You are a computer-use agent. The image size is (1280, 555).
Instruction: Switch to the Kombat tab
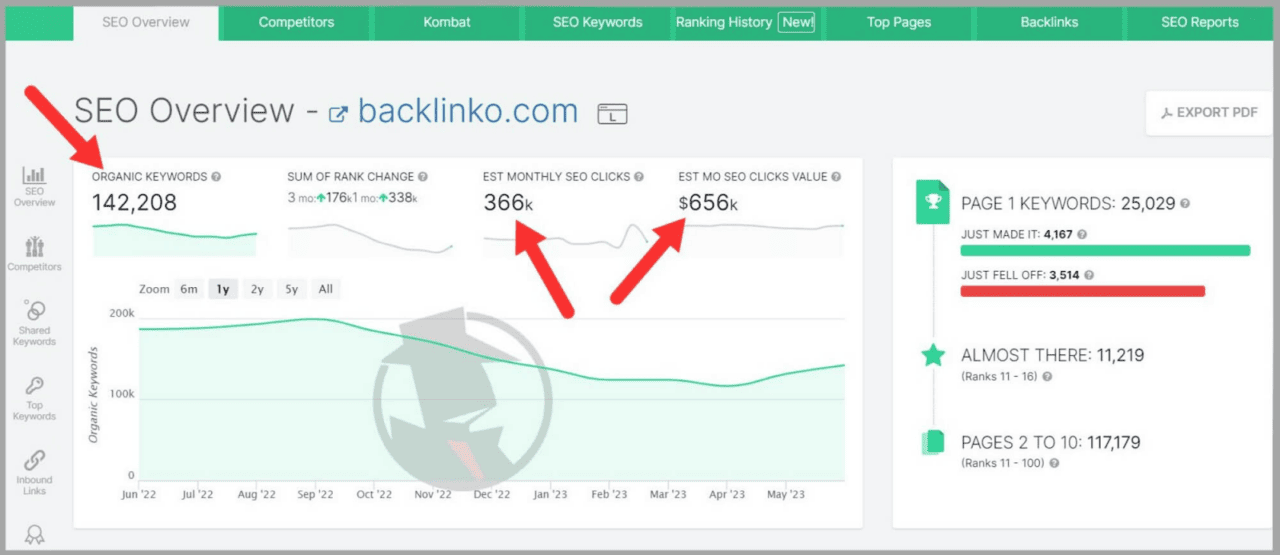pyautogui.click(x=446, y=22)
